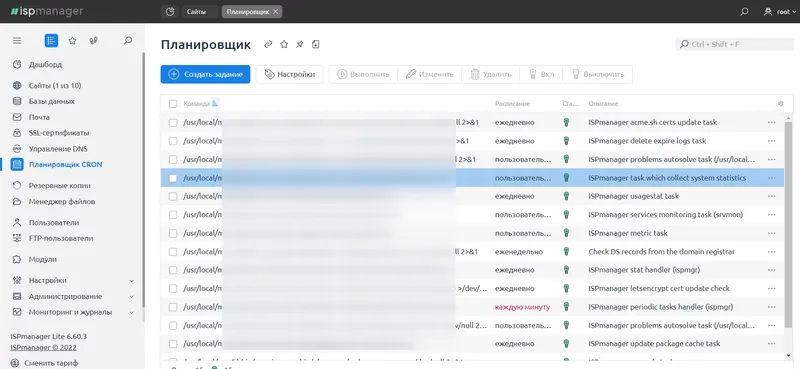Click the Описание column header
800x369 pixels.
603,104
